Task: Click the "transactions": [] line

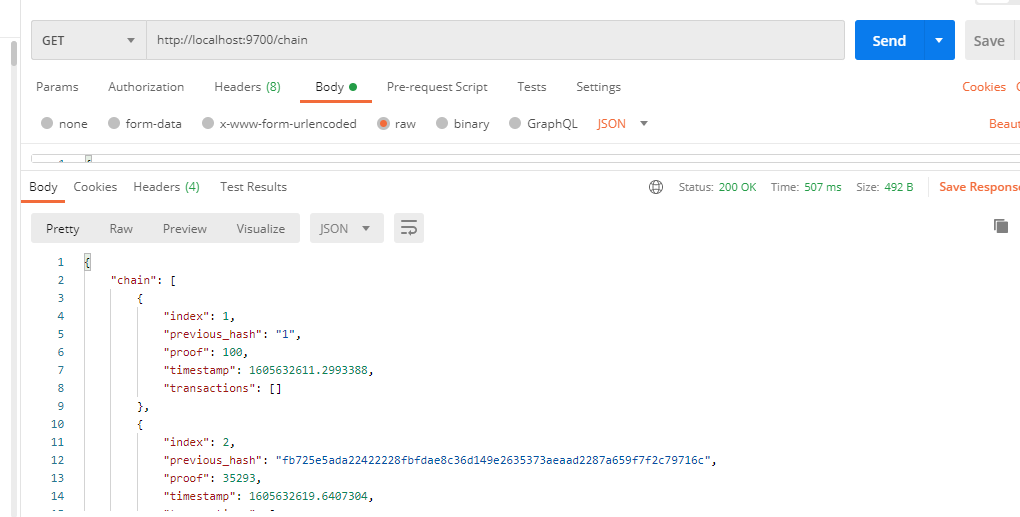Action: point(222,388)
